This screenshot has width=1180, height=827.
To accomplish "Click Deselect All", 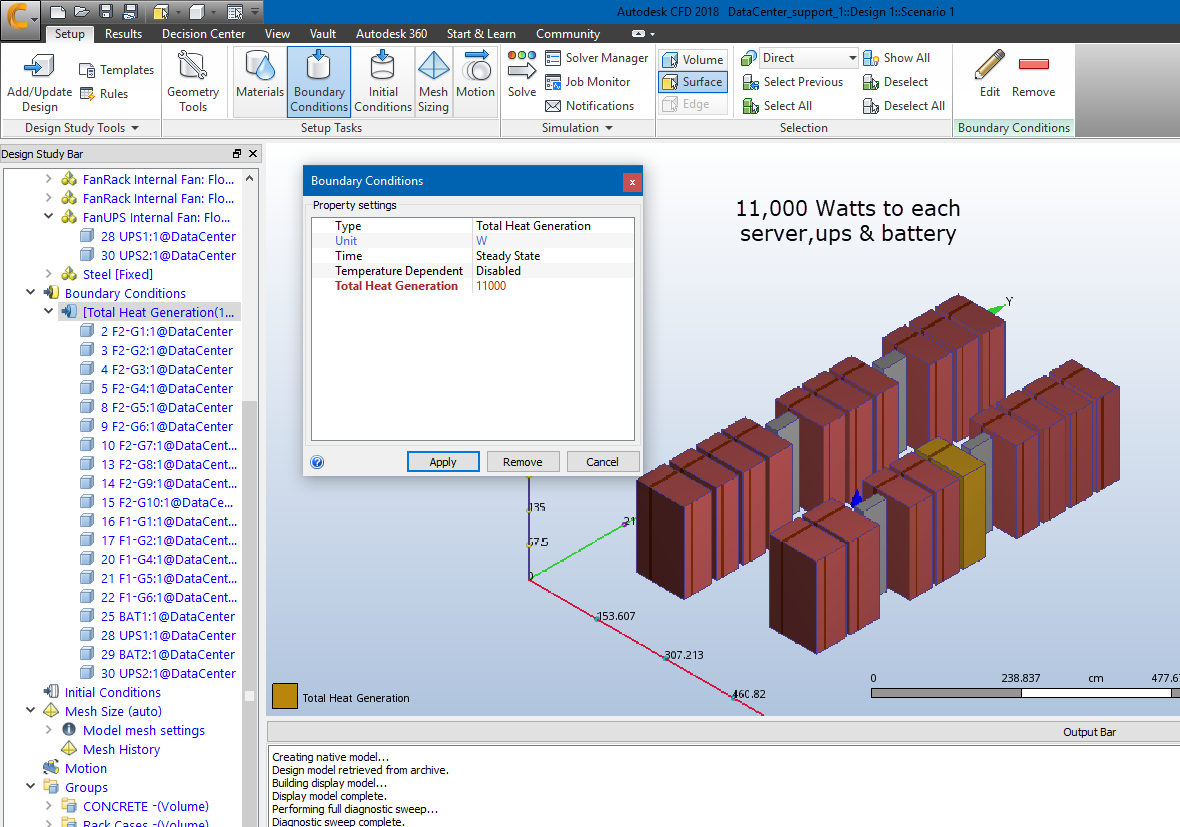I will click(x=903, y=106).
